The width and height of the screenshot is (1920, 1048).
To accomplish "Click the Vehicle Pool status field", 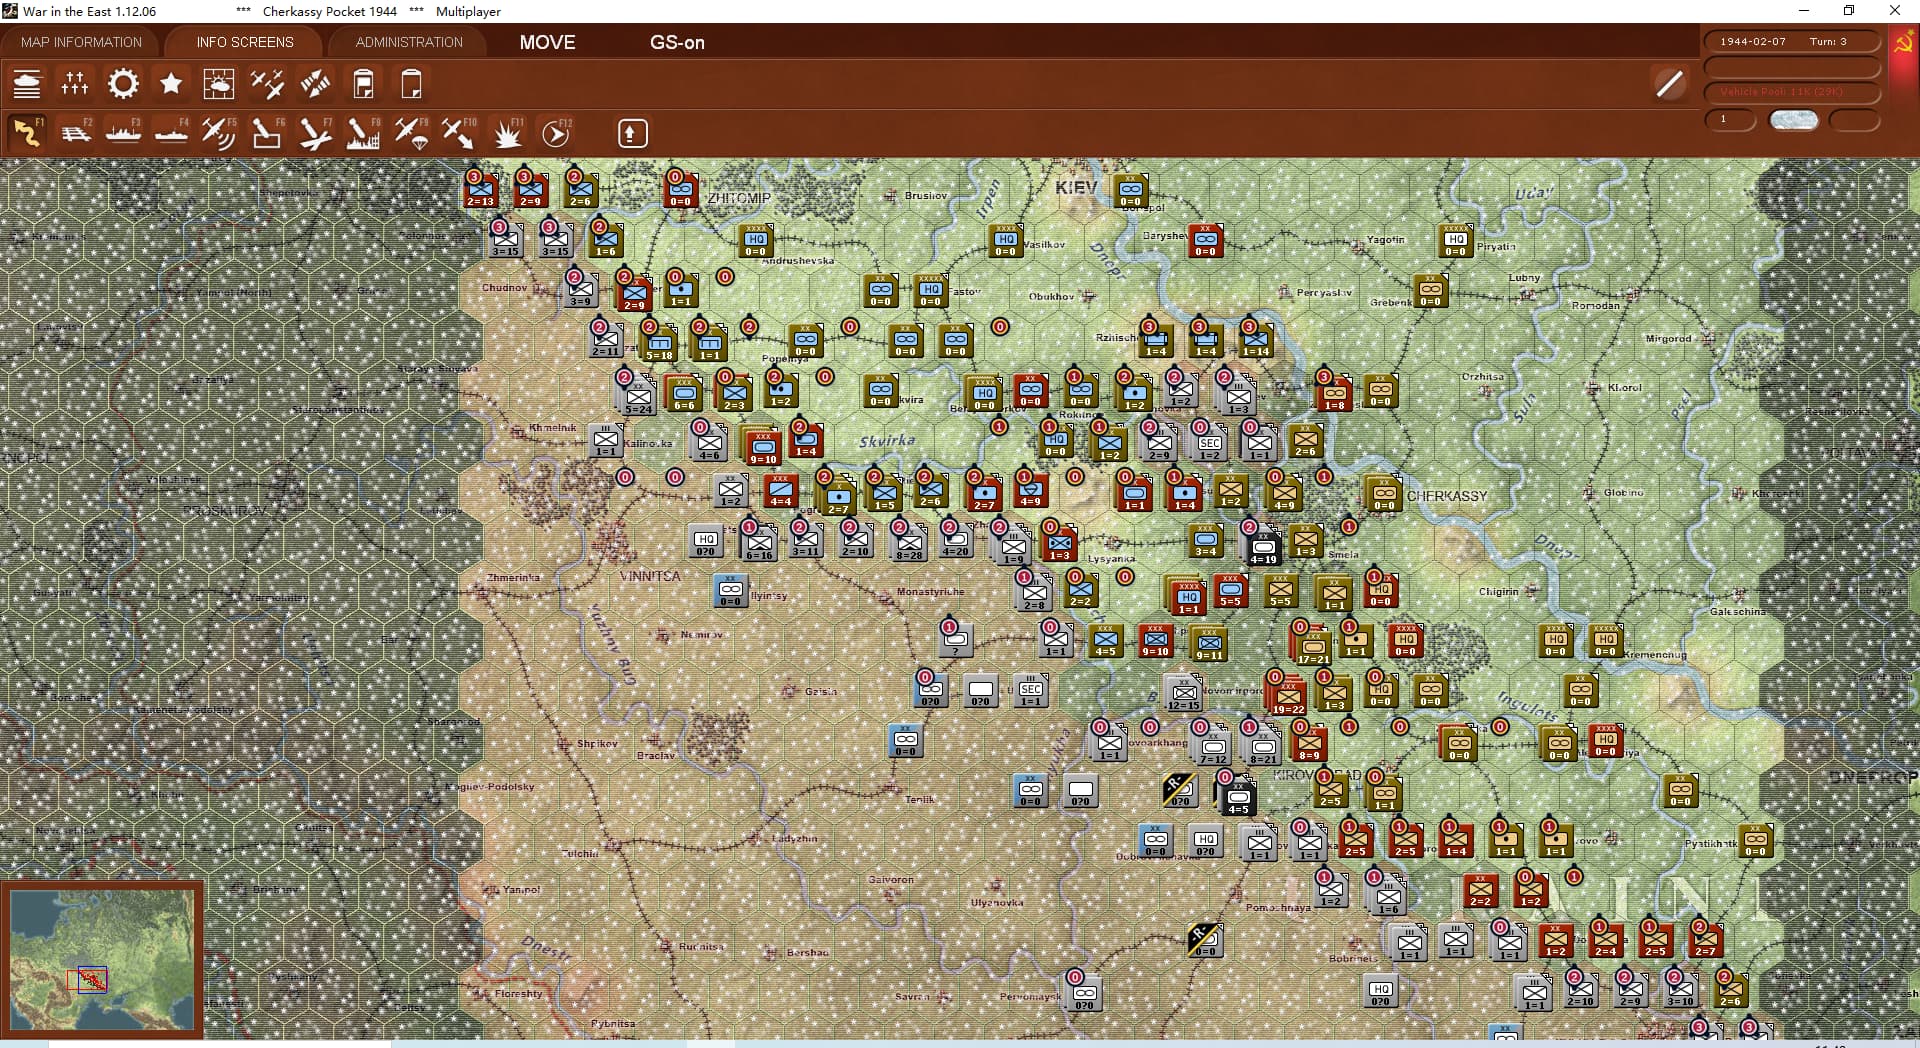I will [x=1792, y=92].
